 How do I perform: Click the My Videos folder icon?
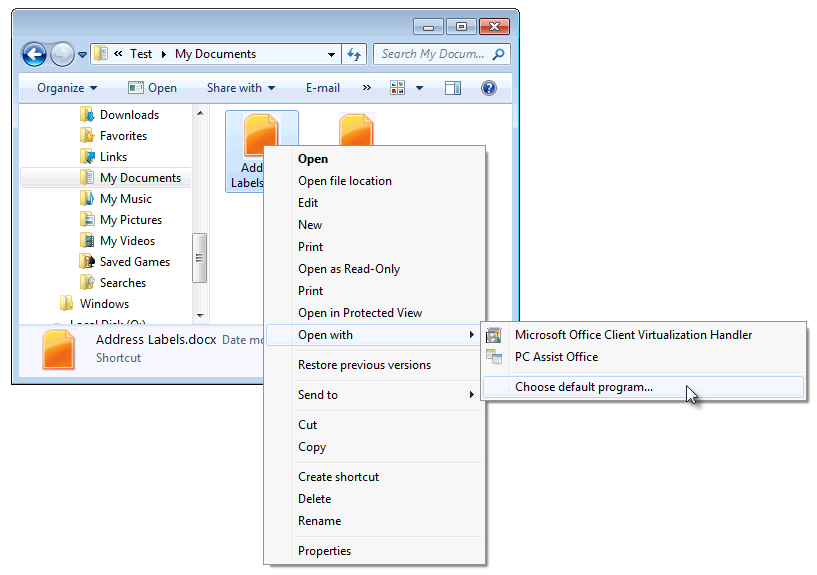[x=87, y=241]
